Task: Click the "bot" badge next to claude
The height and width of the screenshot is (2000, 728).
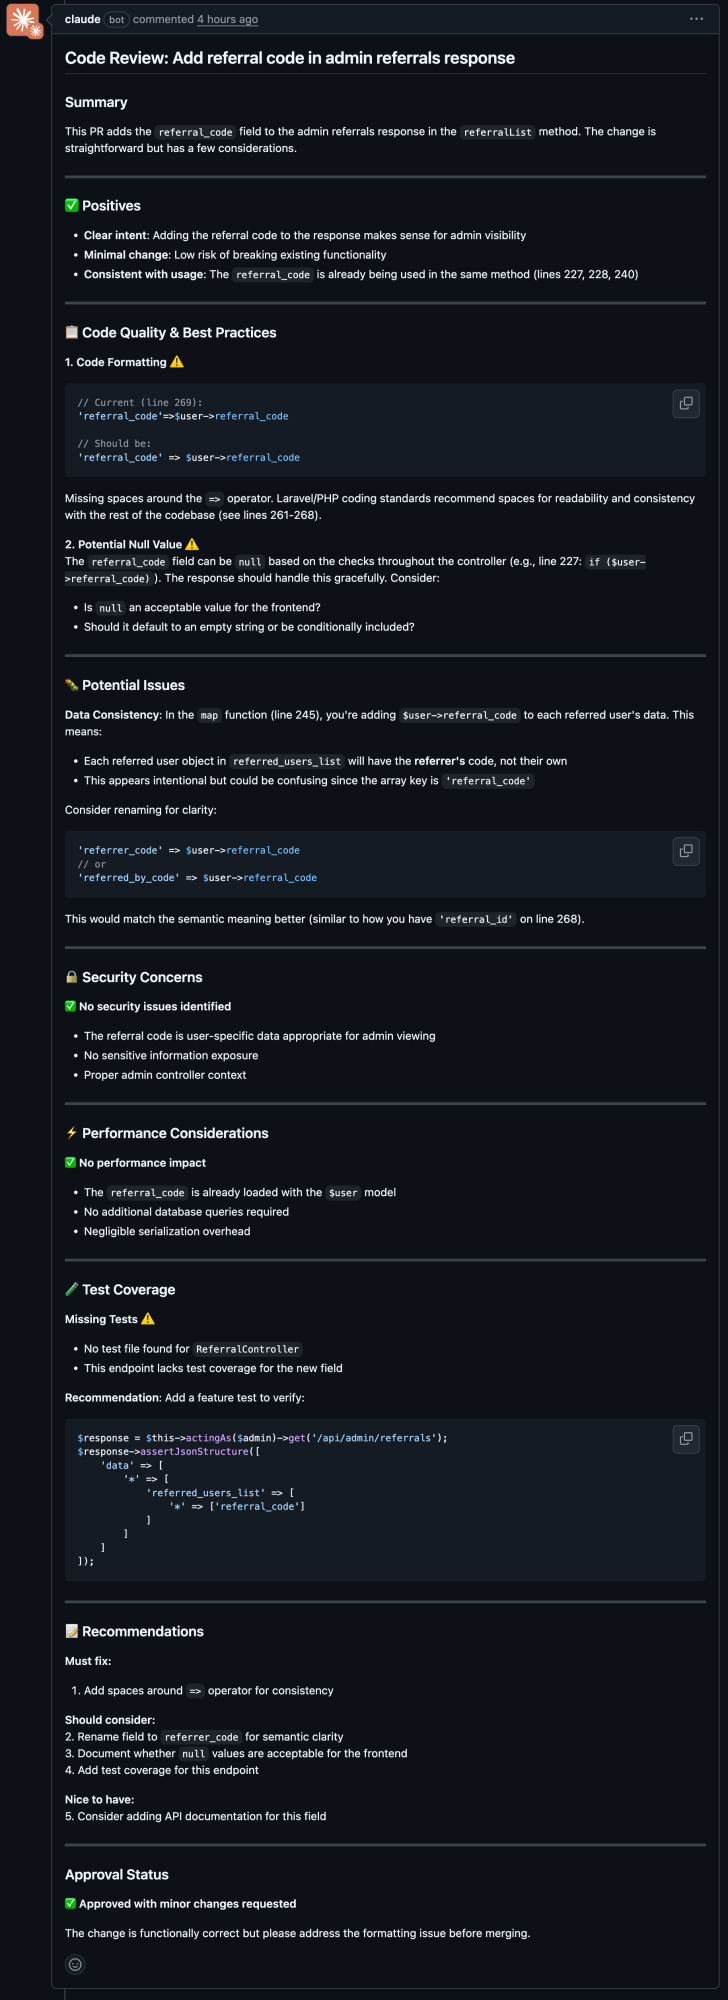Action: 117,19
